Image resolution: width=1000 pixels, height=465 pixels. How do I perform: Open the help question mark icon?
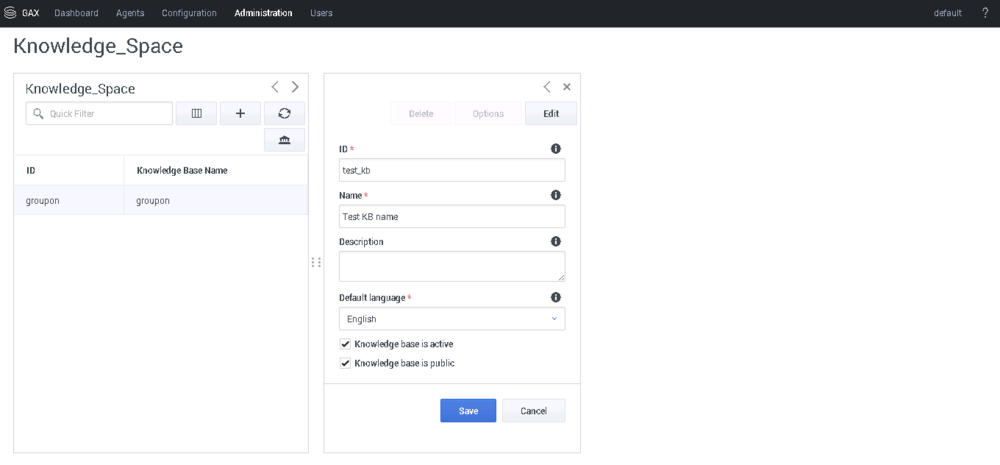(x=985, y=13)
